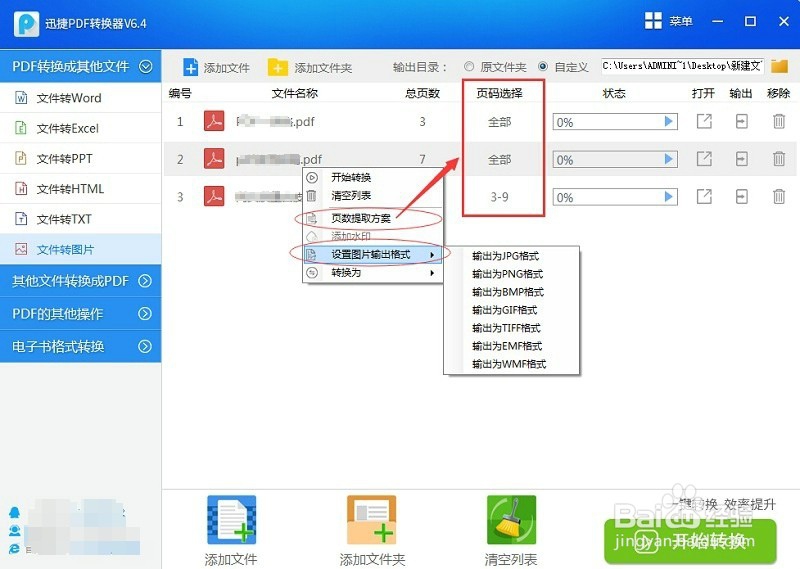Click the 迅捷PDF转换器 app logo
The image size is (800, 569).
click(x=27, y=23)
